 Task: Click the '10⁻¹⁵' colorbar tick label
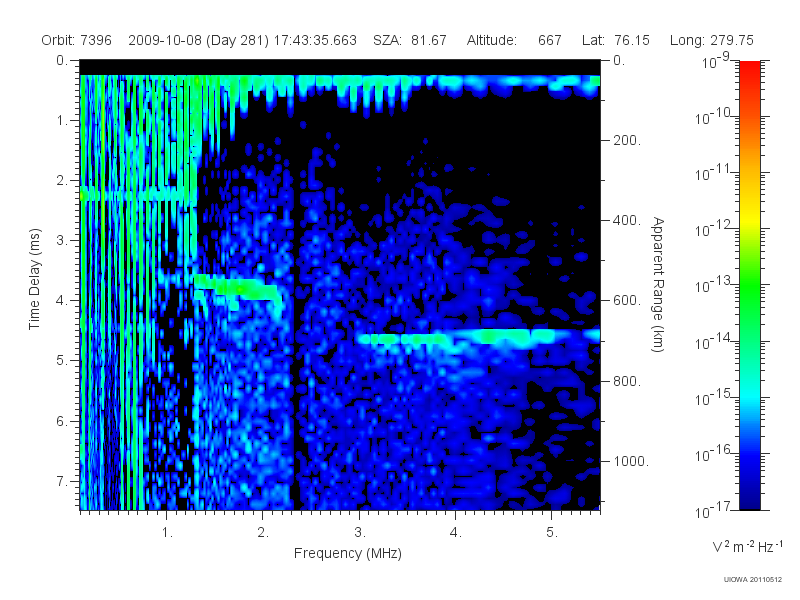[x=715, y=397]
